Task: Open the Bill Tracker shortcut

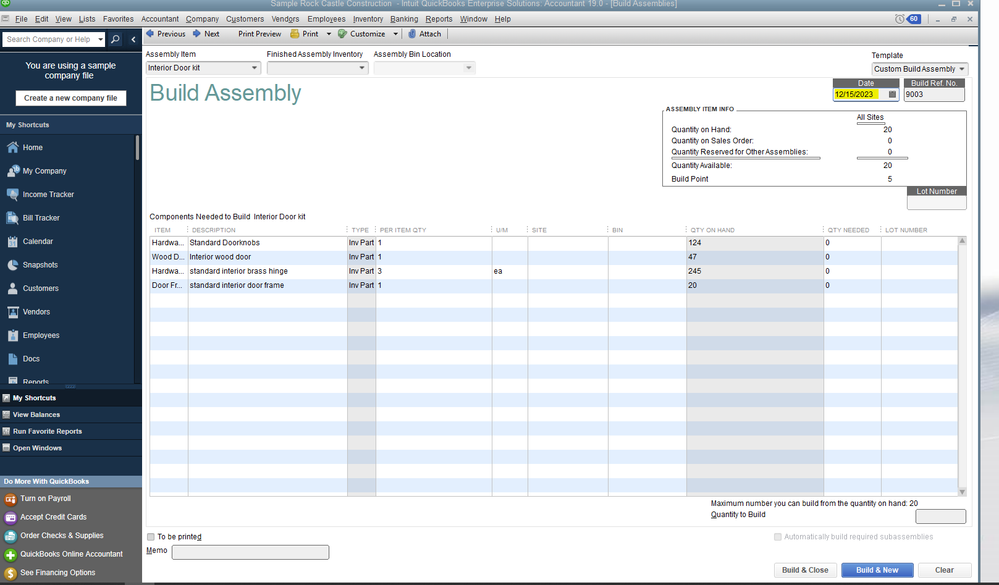Action: (x=34, y=218)
